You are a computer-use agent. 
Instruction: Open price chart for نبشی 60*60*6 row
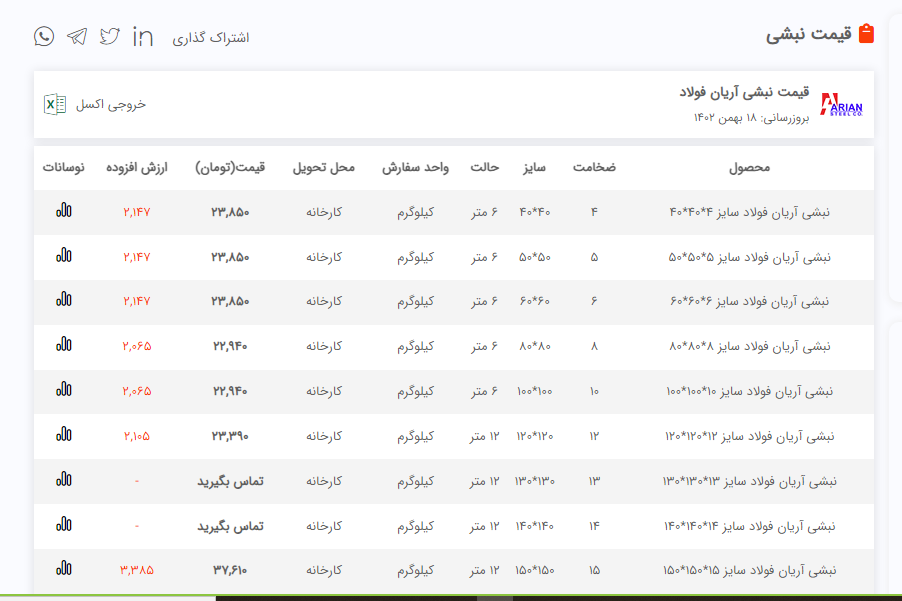64,300
